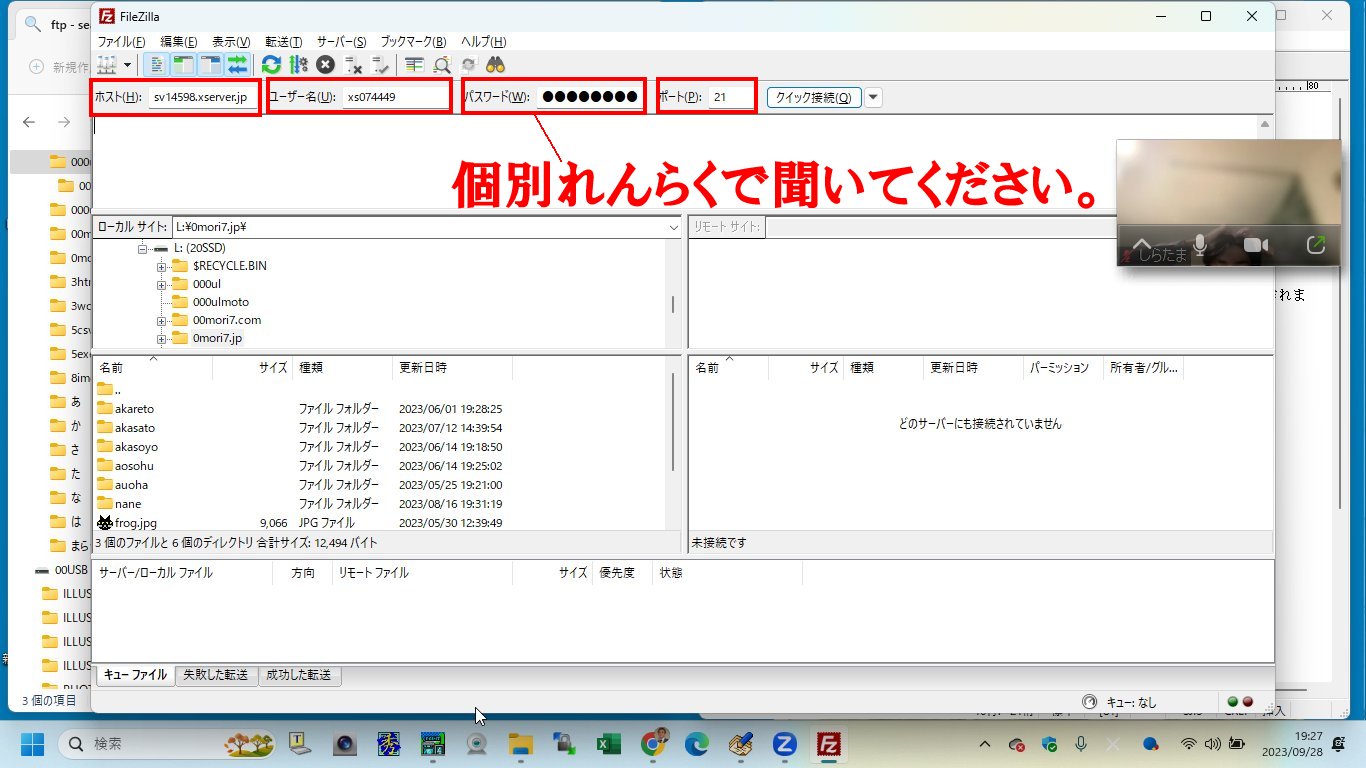Click the reconnect to last server icon
This screenshot has width=1366, height=768.
coord(380,65)
